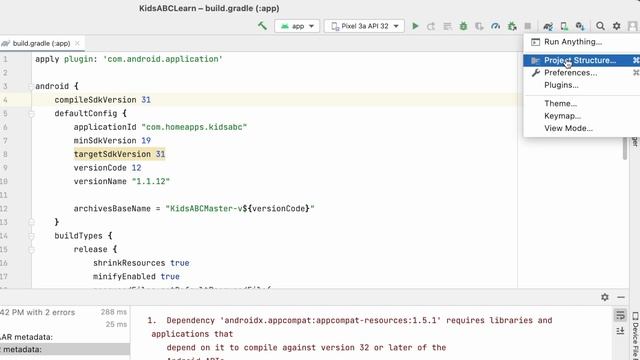Collapse the release block fold marker

tap(31, 249)
